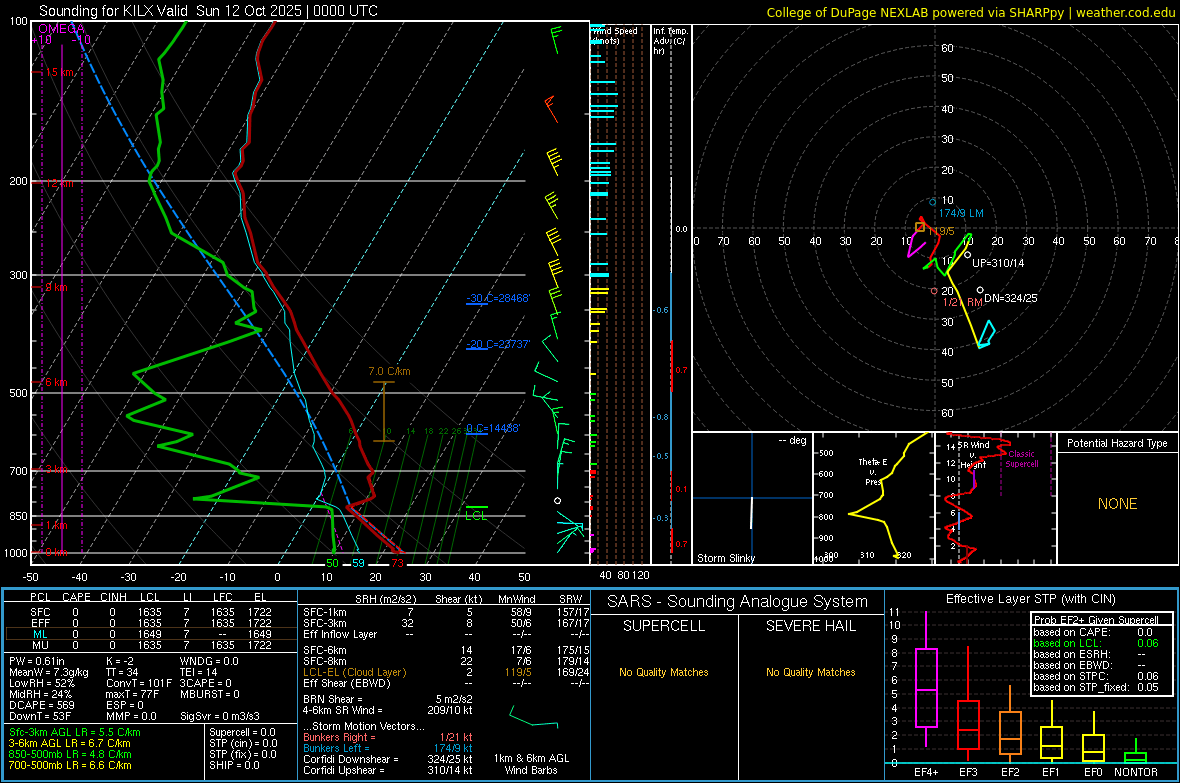Select the UP=310/14 Corfidi label on the hodograph
1180x783 pixels.
pos(998,263)
